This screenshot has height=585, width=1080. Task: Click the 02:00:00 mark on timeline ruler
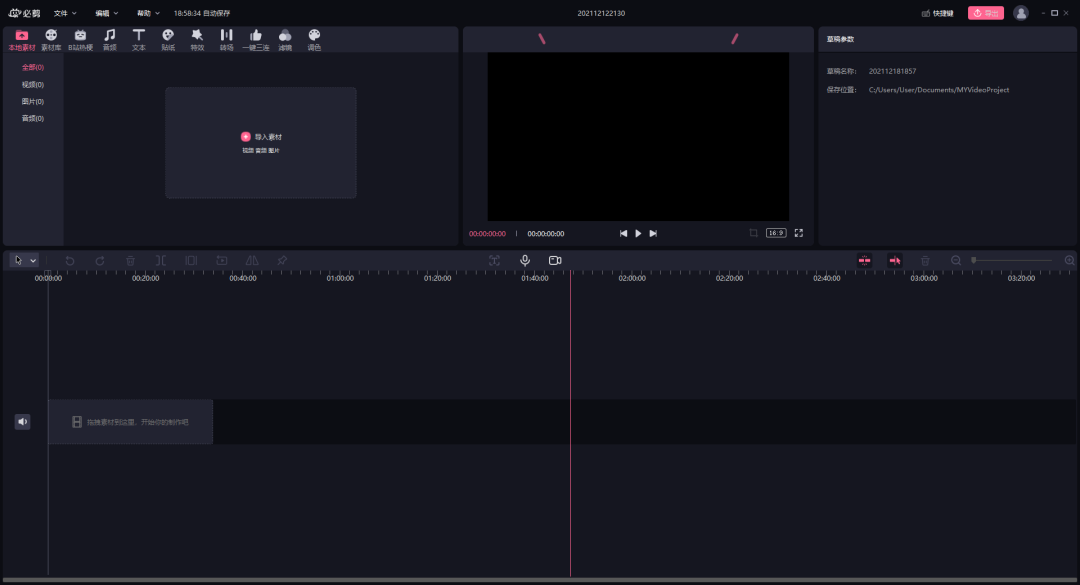pos(632,278)
